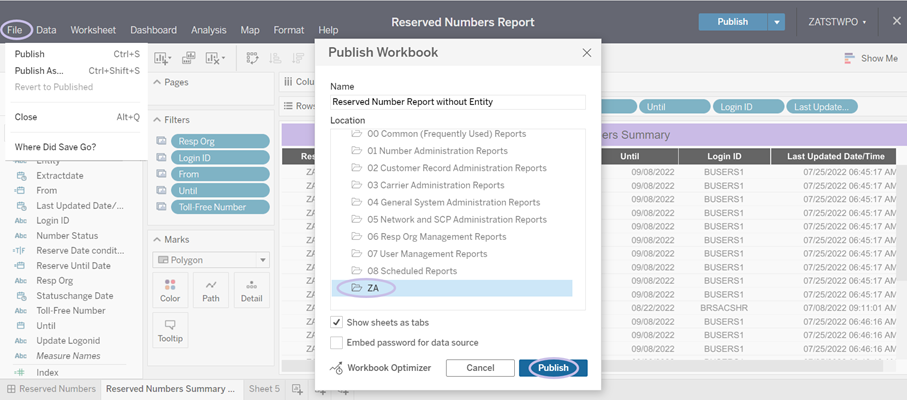
Task: Open the Detail mark card
Action: (x=251, y=290)
